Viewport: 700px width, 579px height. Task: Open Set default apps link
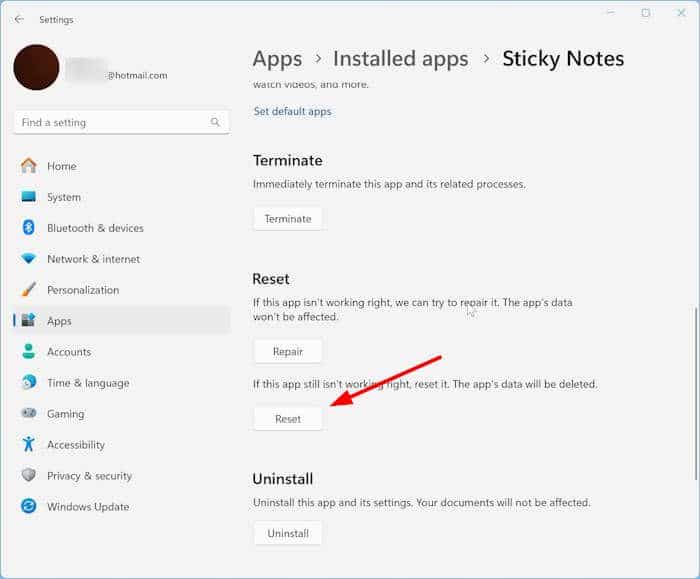tap(292, 111)
